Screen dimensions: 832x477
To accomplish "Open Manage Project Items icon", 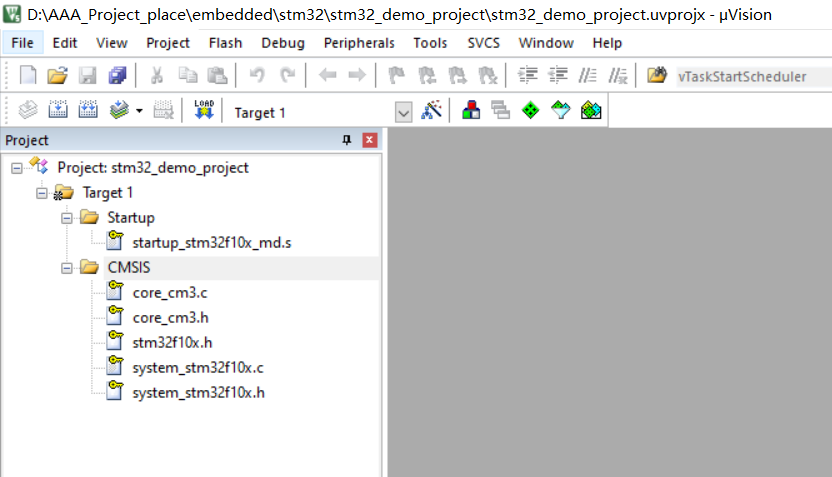I will click(471, 110).
